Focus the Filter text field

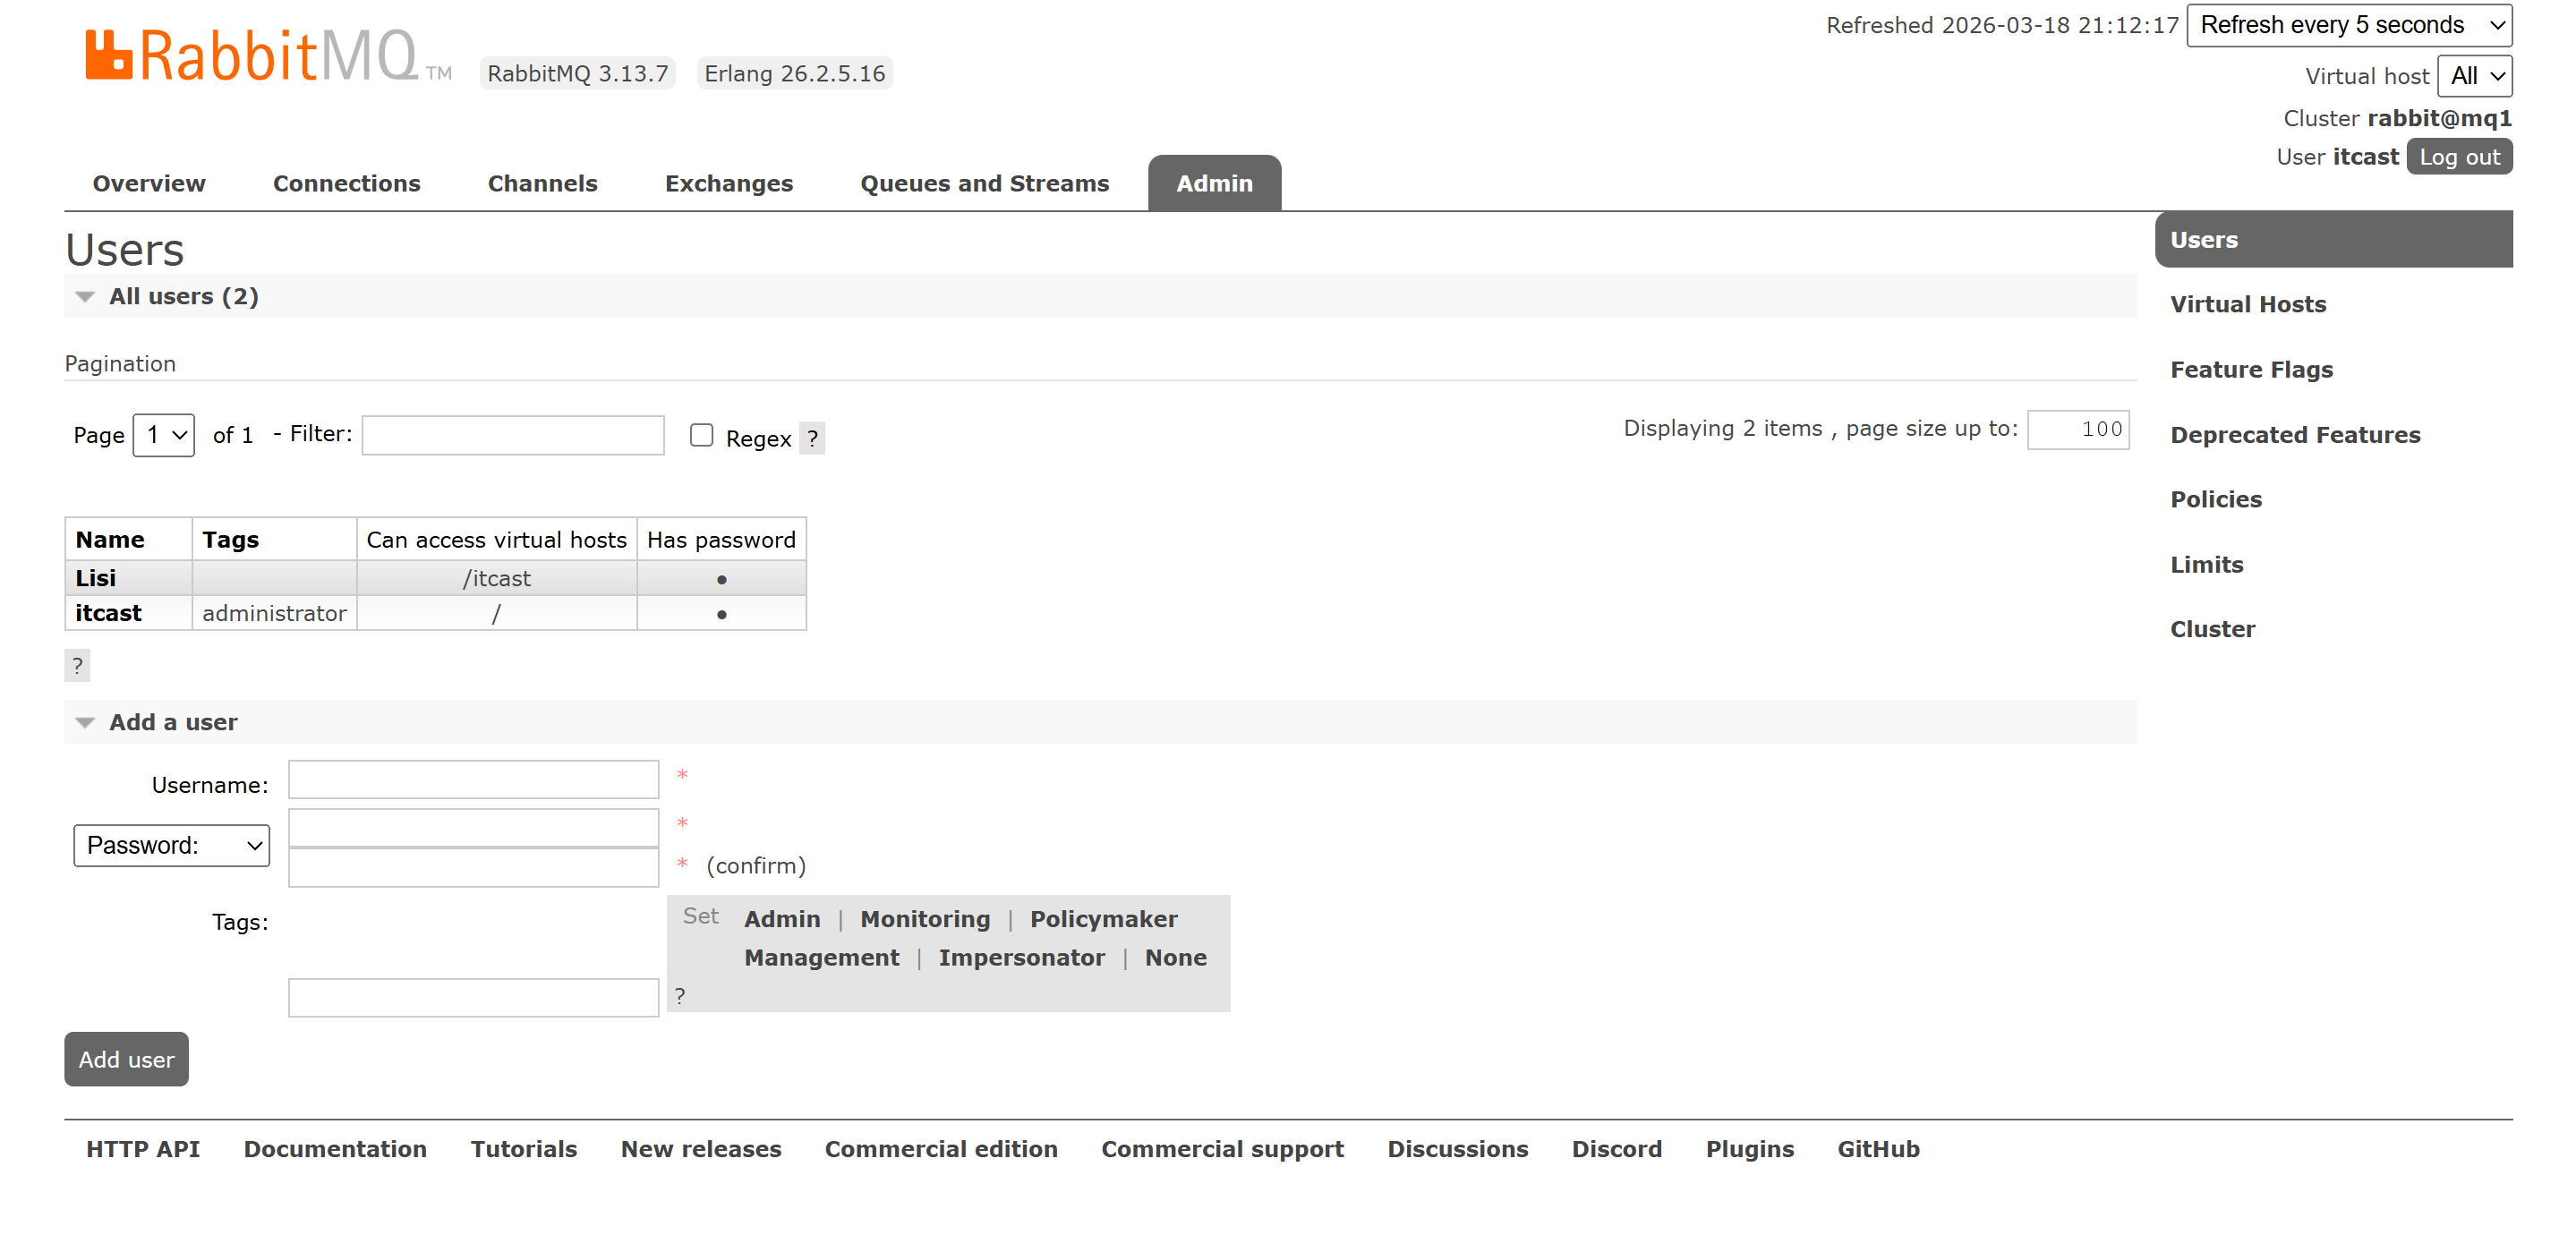point(513,435)
